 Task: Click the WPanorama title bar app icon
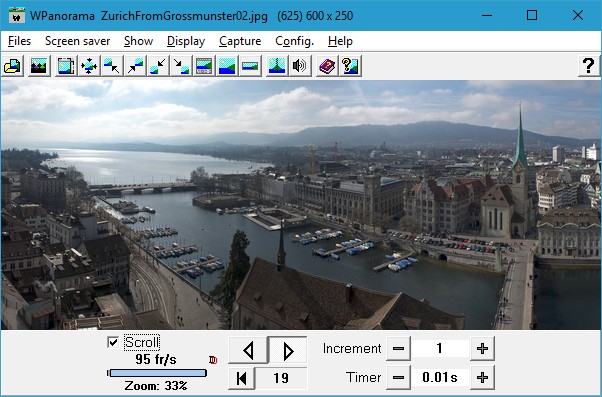(16, 15)
